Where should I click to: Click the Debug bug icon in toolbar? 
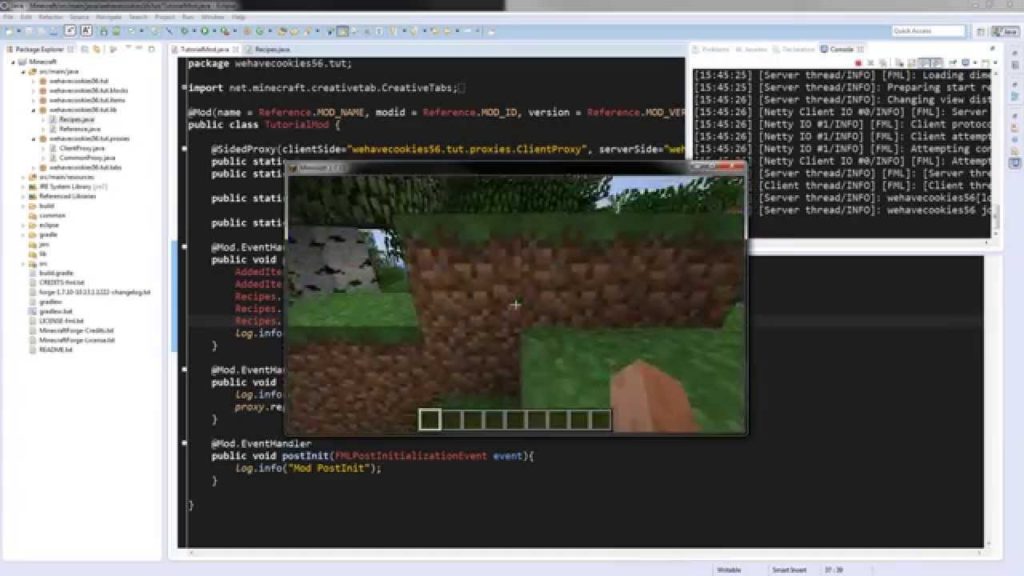[x=184, y=31]
